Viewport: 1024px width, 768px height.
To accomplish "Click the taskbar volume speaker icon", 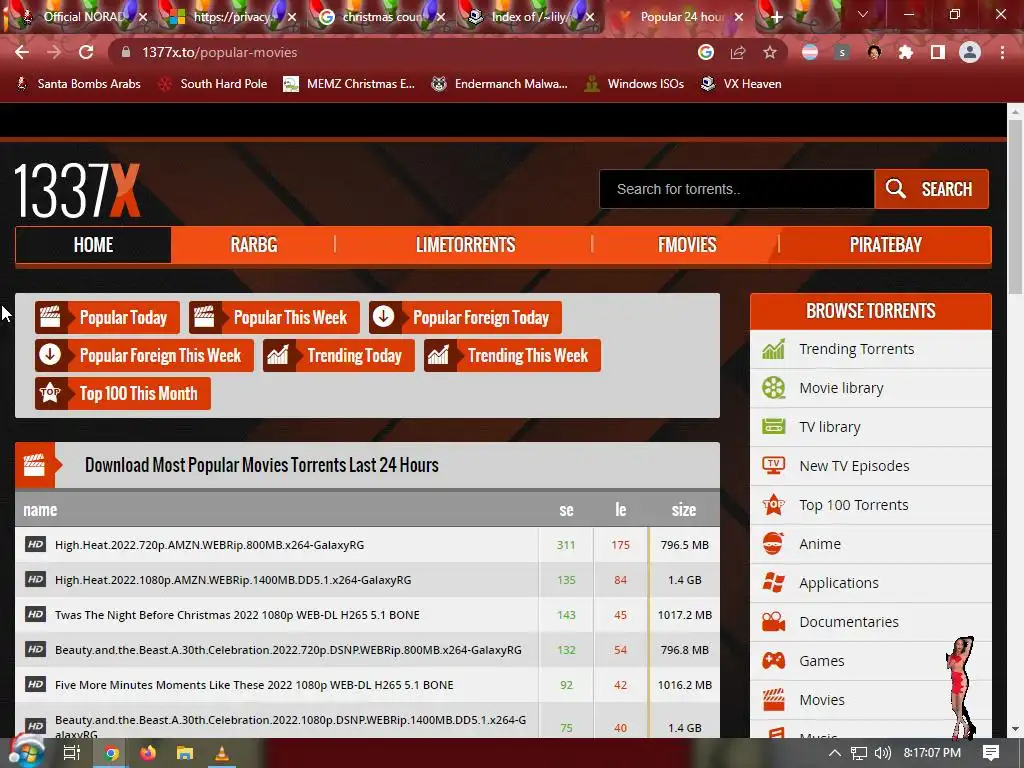I will tap(882, 753).
